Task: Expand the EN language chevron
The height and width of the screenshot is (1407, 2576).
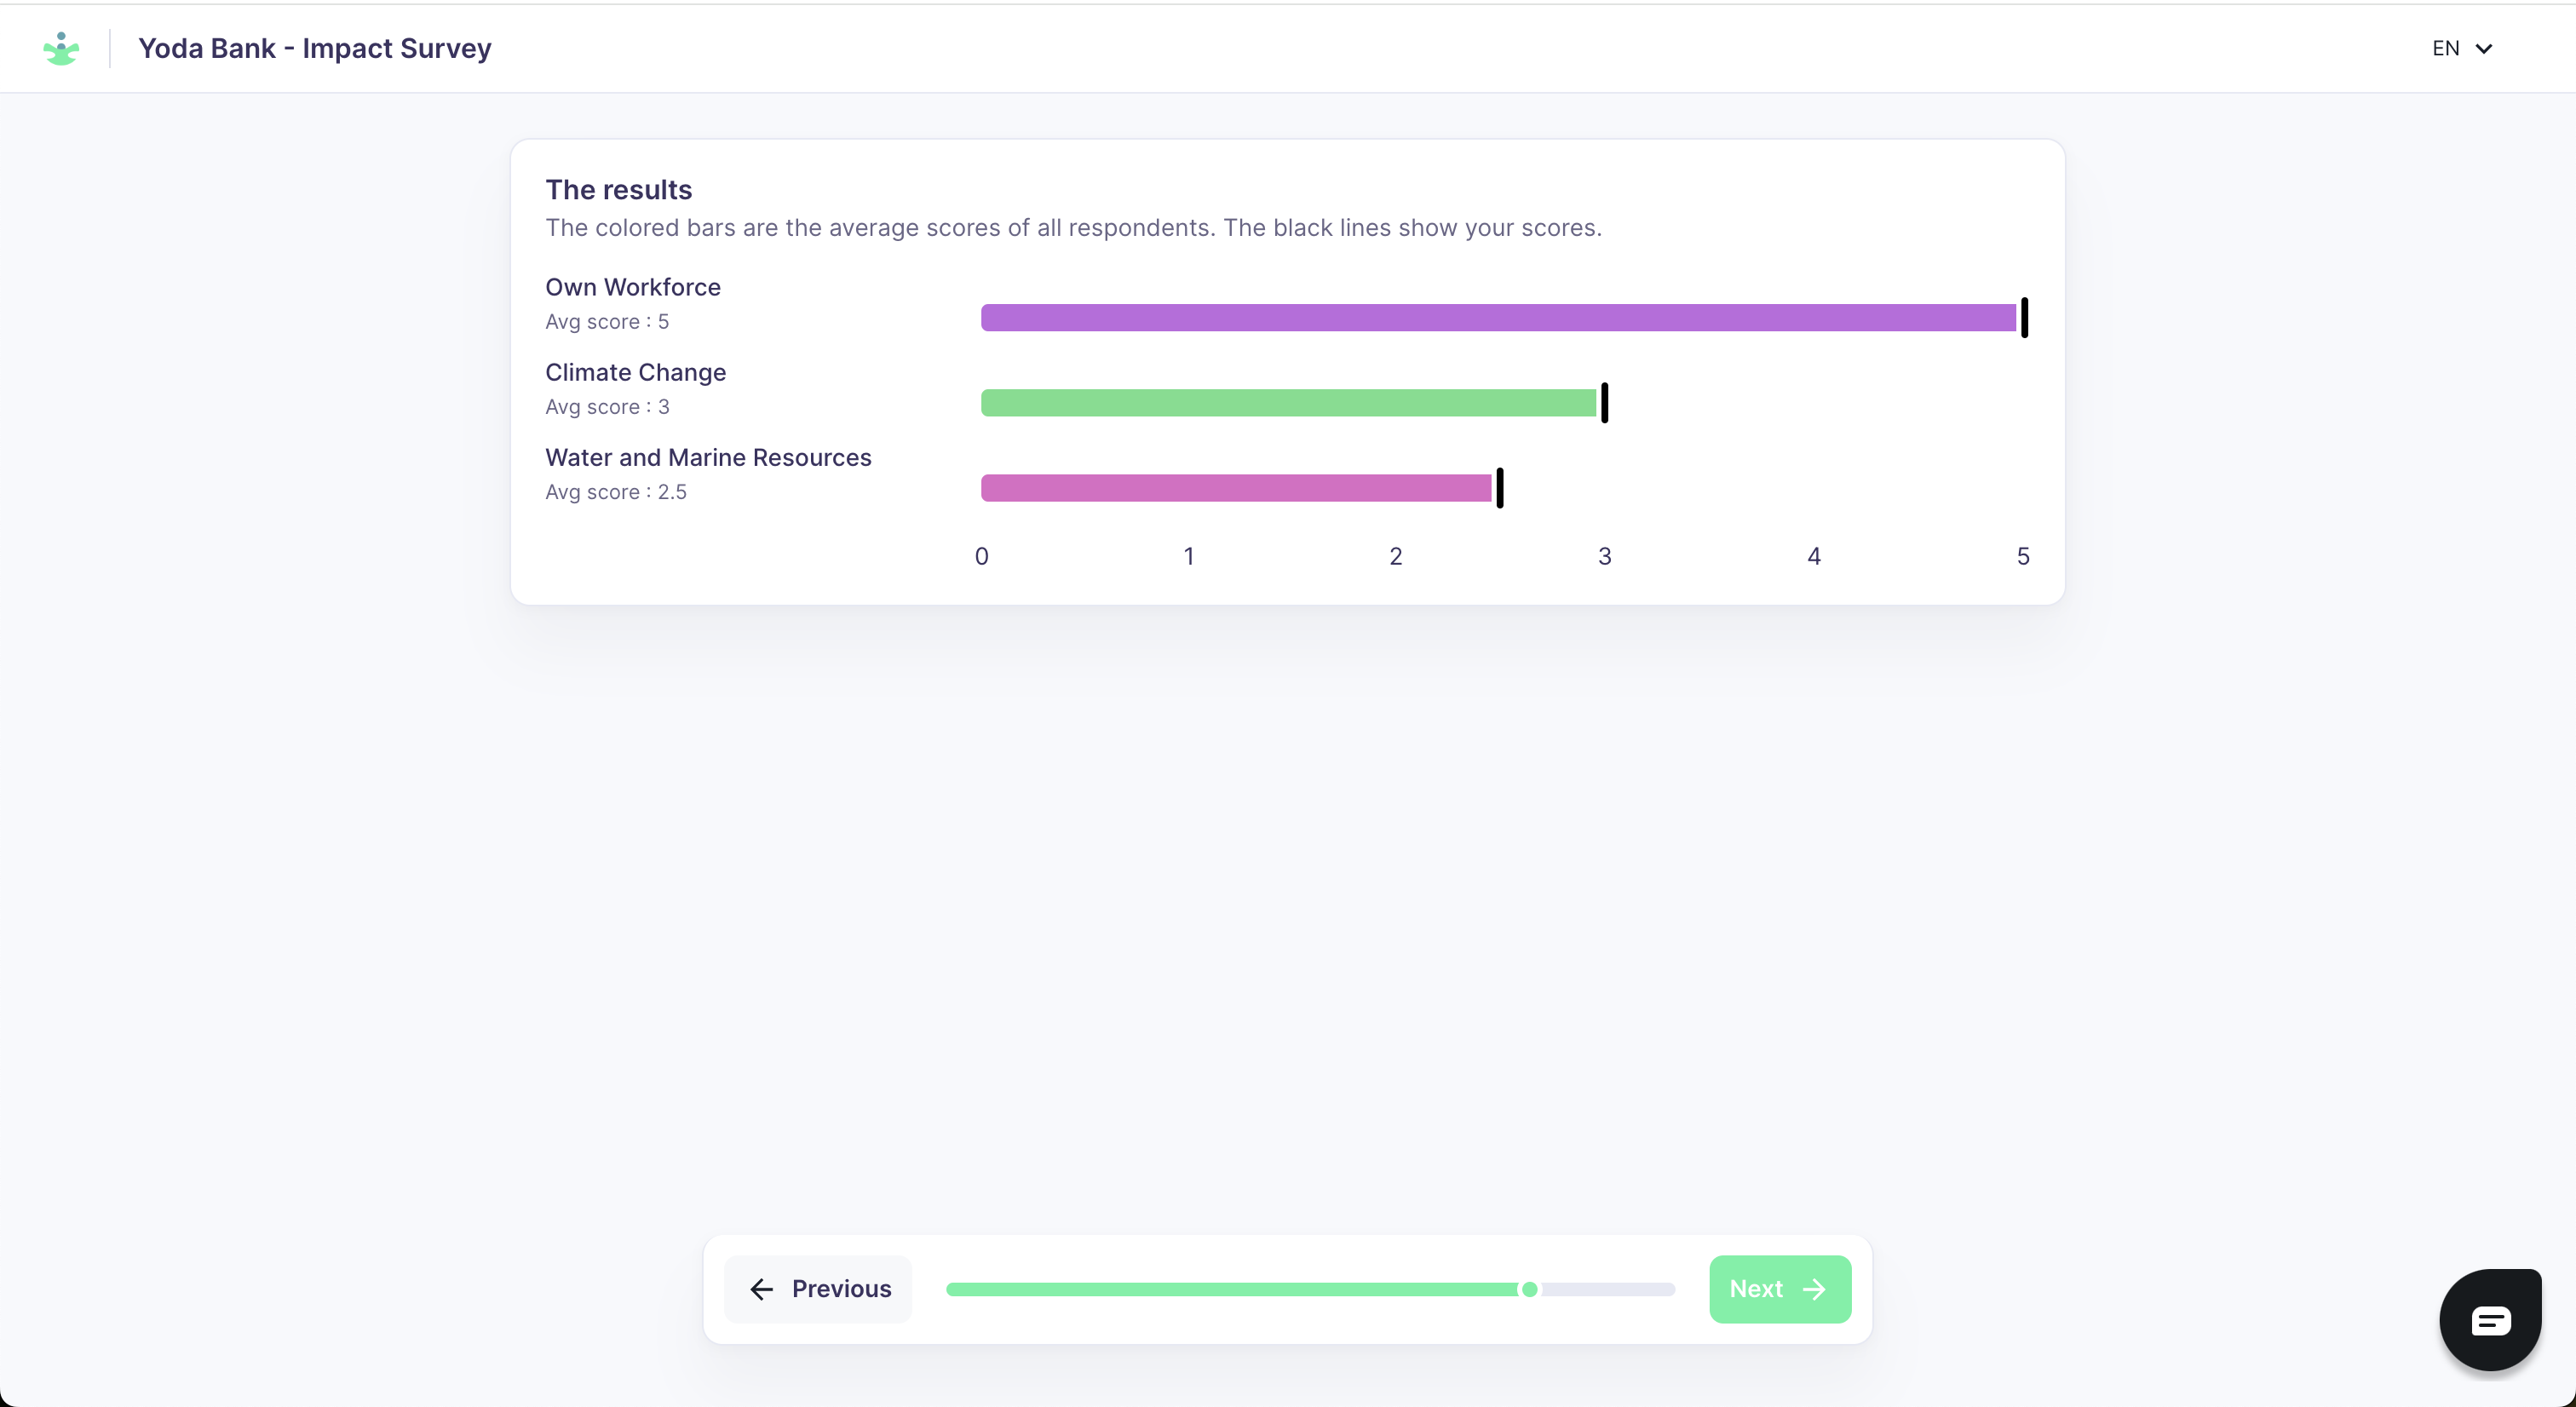Action: [2483, 48]
